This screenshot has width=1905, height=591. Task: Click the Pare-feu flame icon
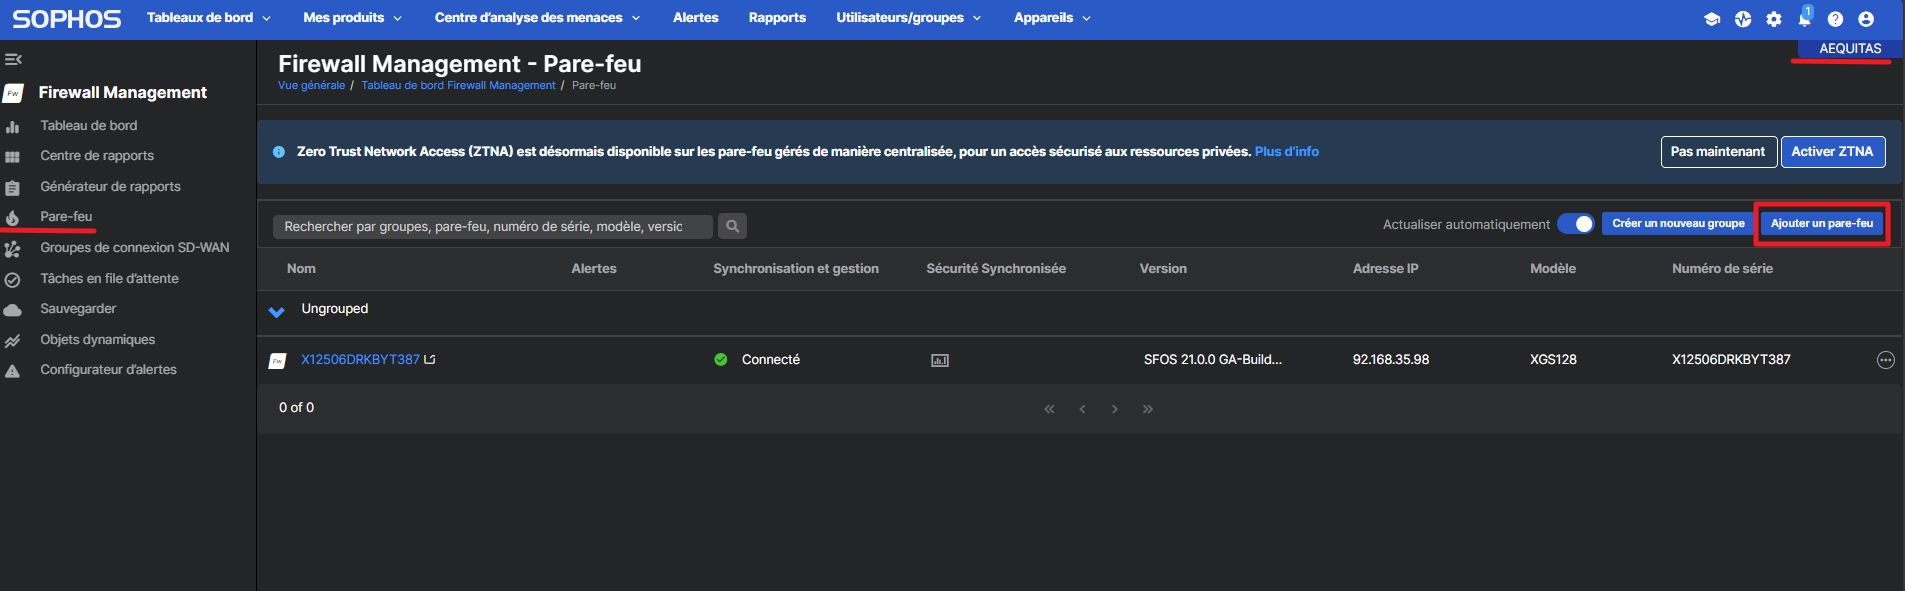click(12, 218)
